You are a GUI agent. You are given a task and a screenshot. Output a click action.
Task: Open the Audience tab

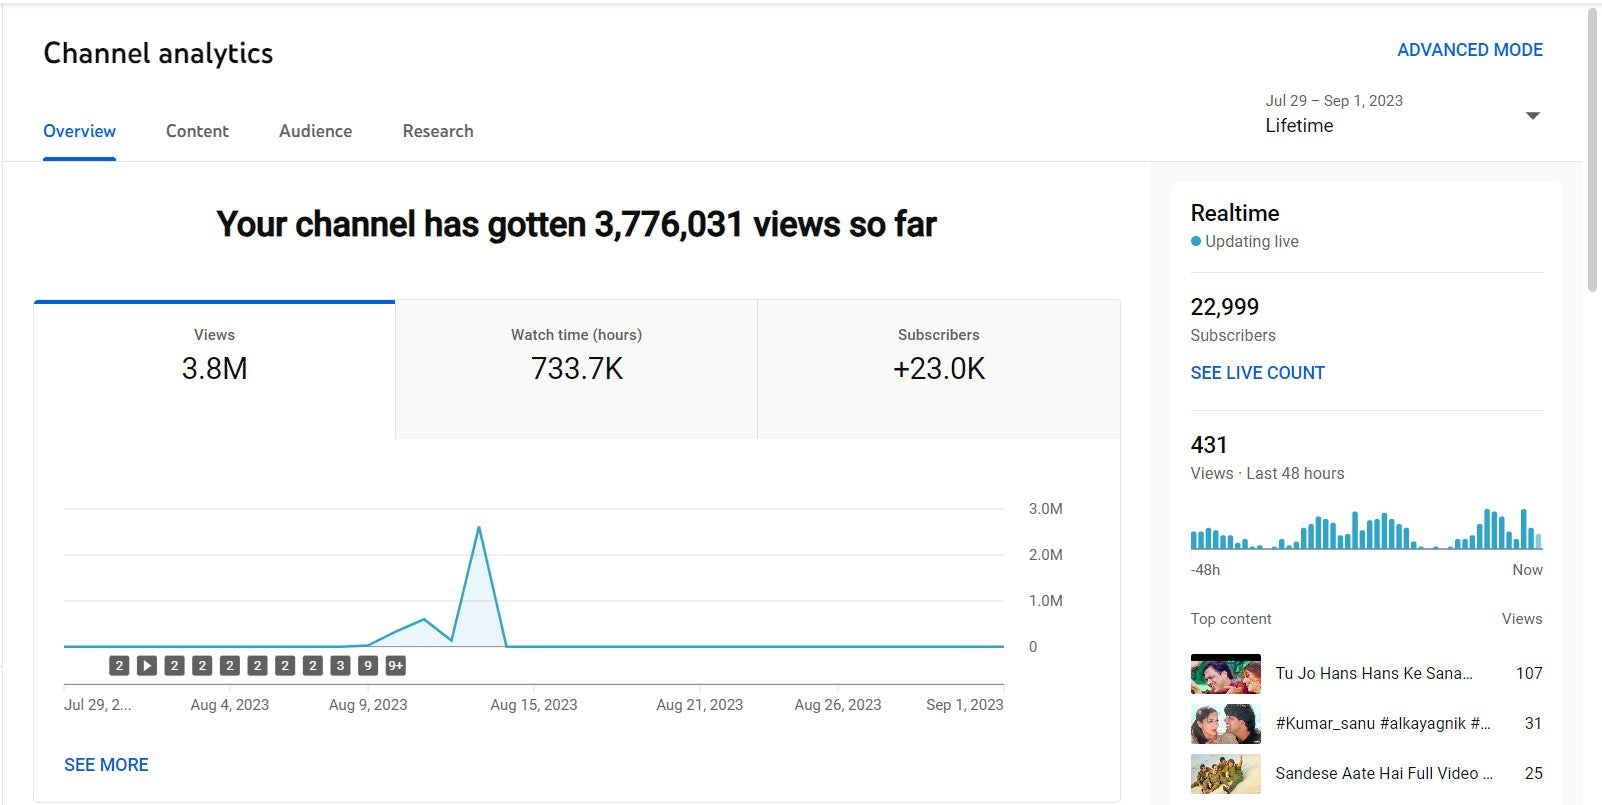[315, 131]
